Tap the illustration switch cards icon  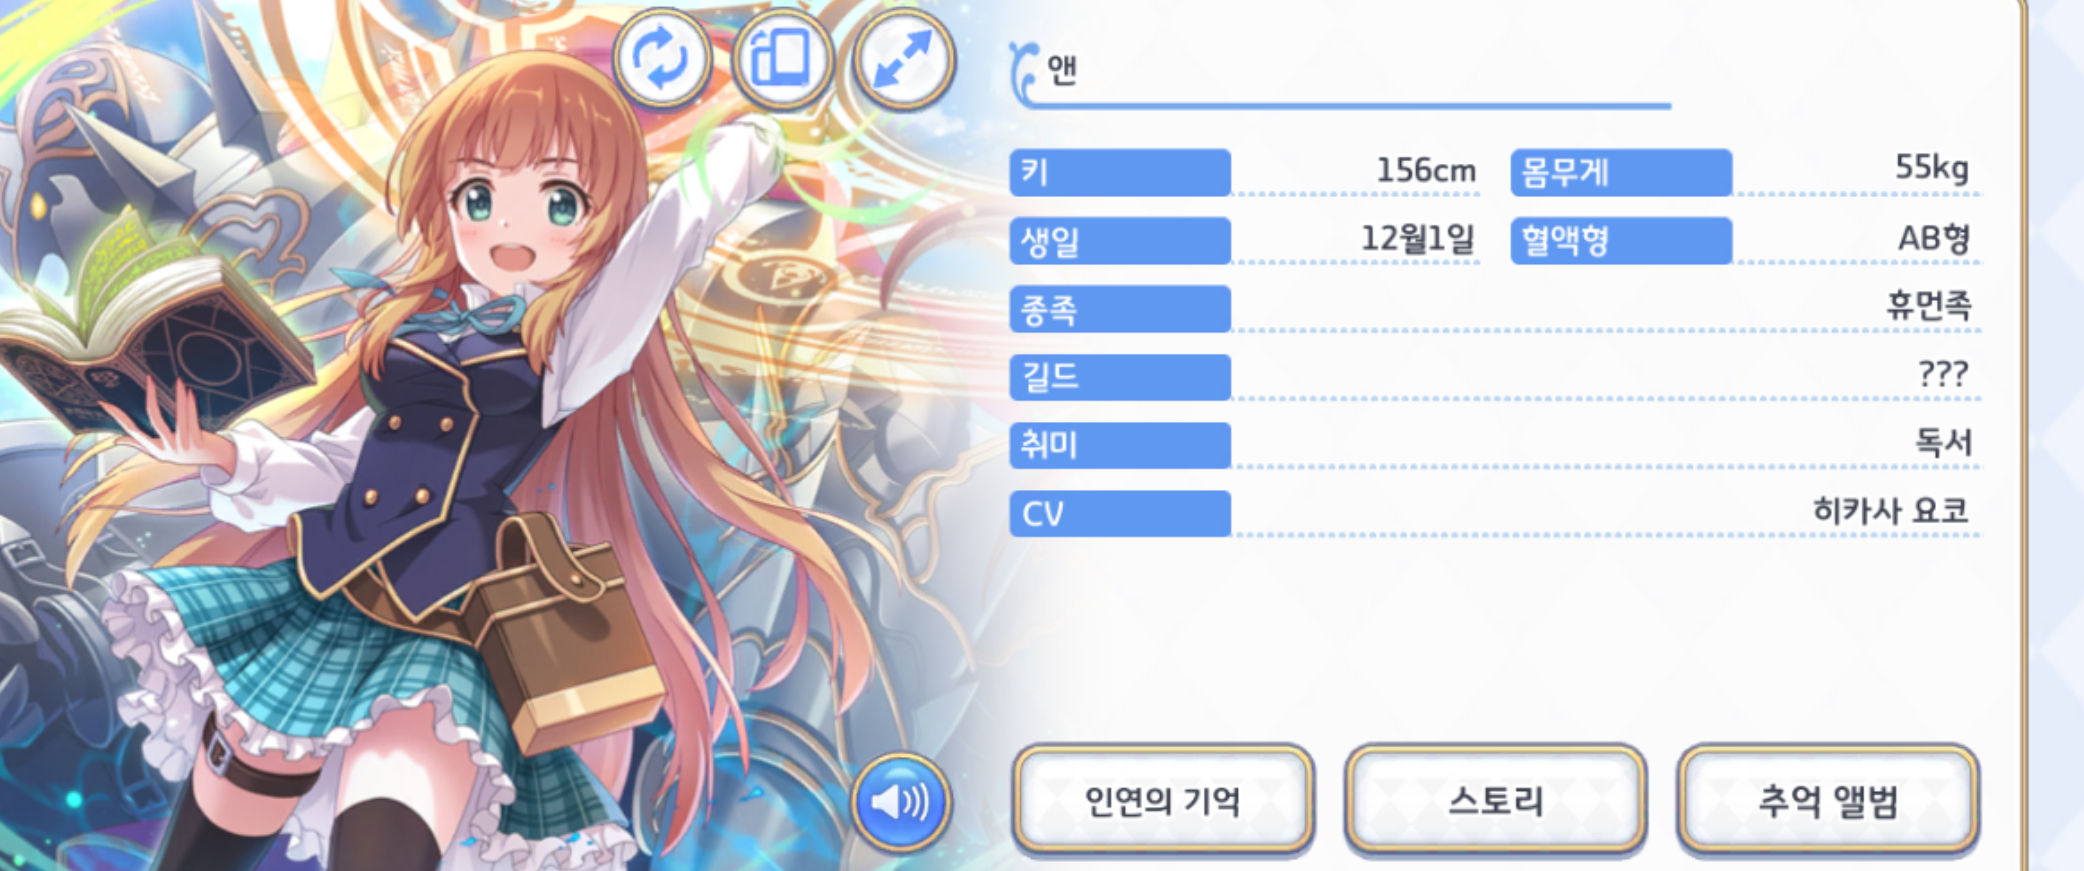pos(782,58)
